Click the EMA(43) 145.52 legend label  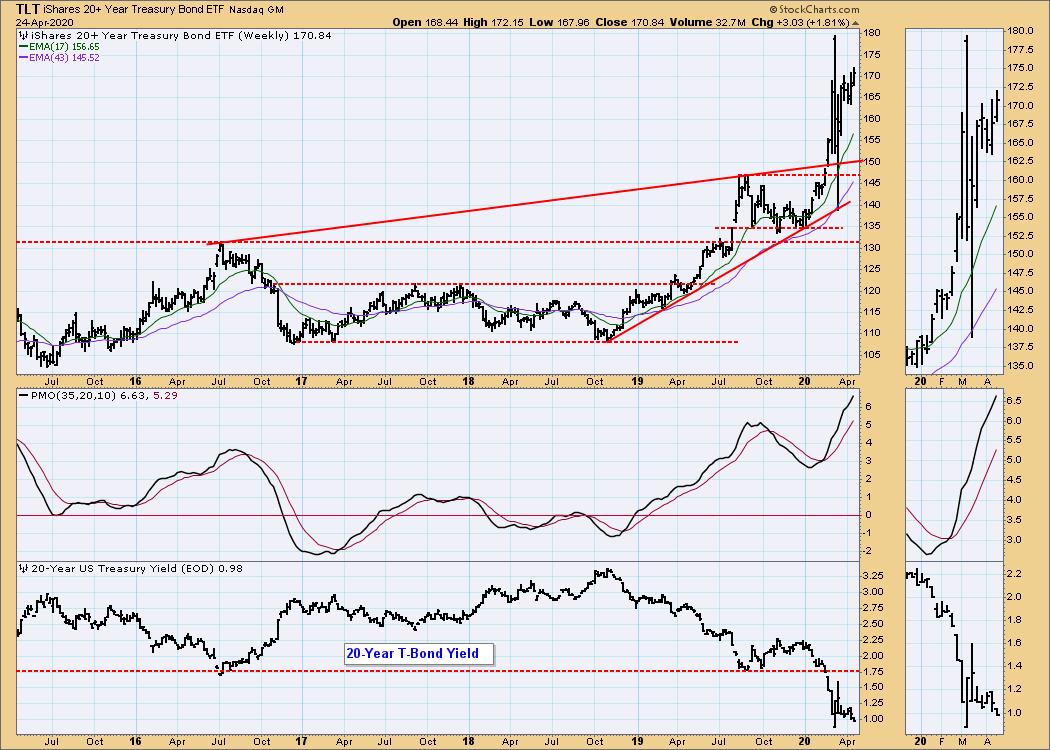point(64,58)
